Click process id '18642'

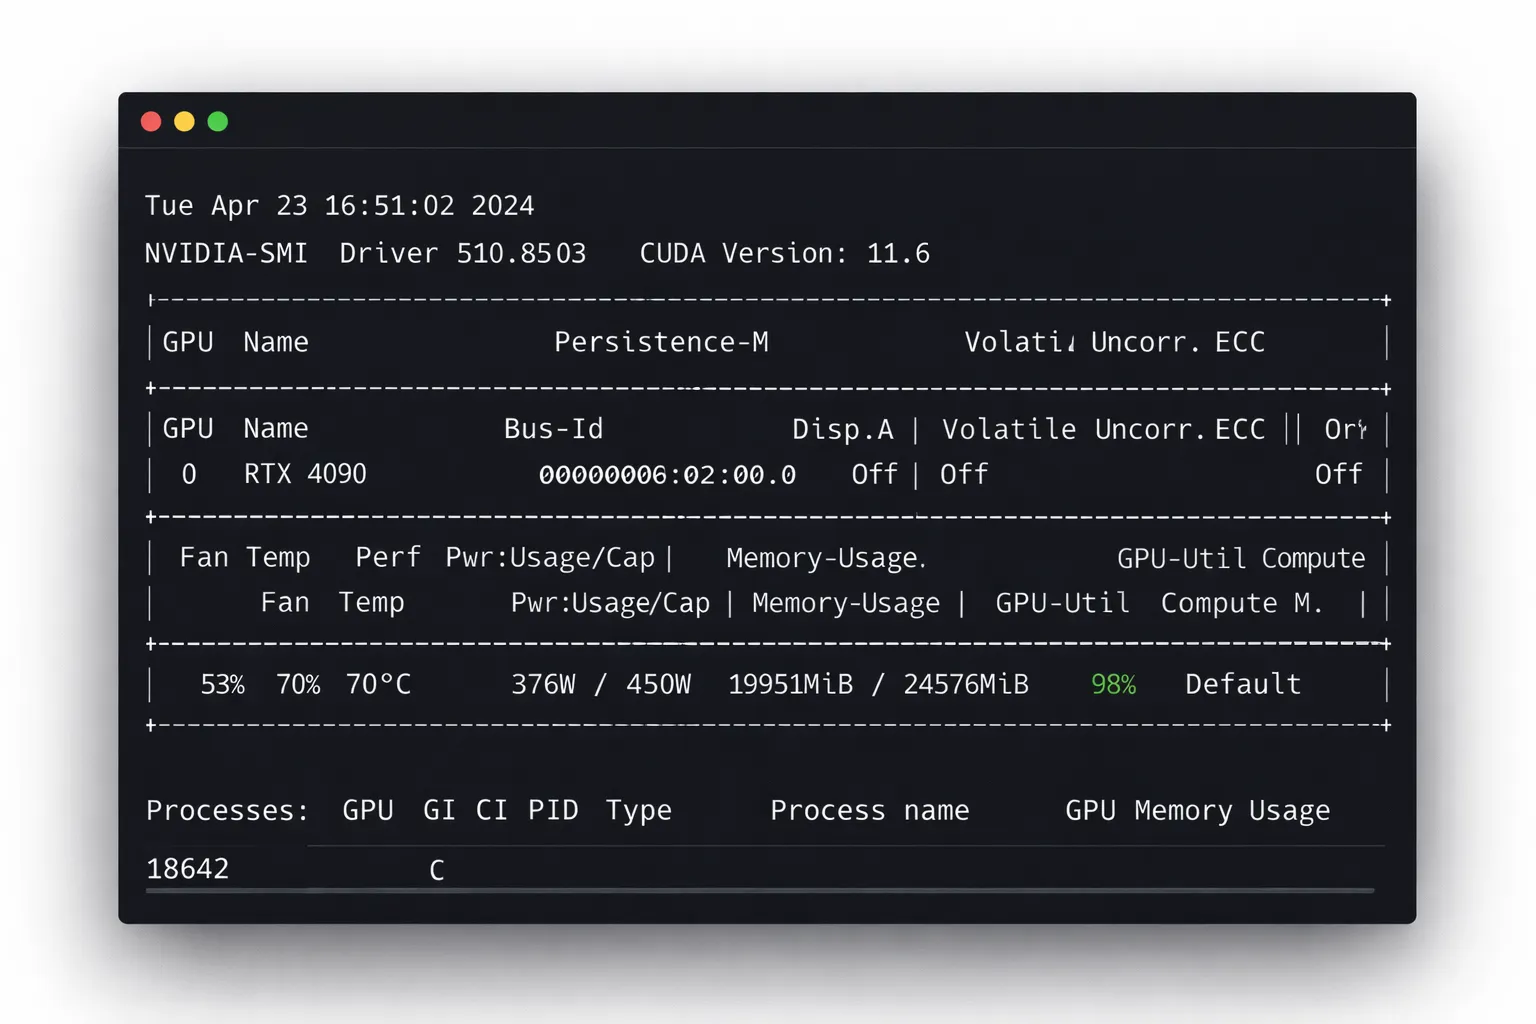tap(188, 869)
